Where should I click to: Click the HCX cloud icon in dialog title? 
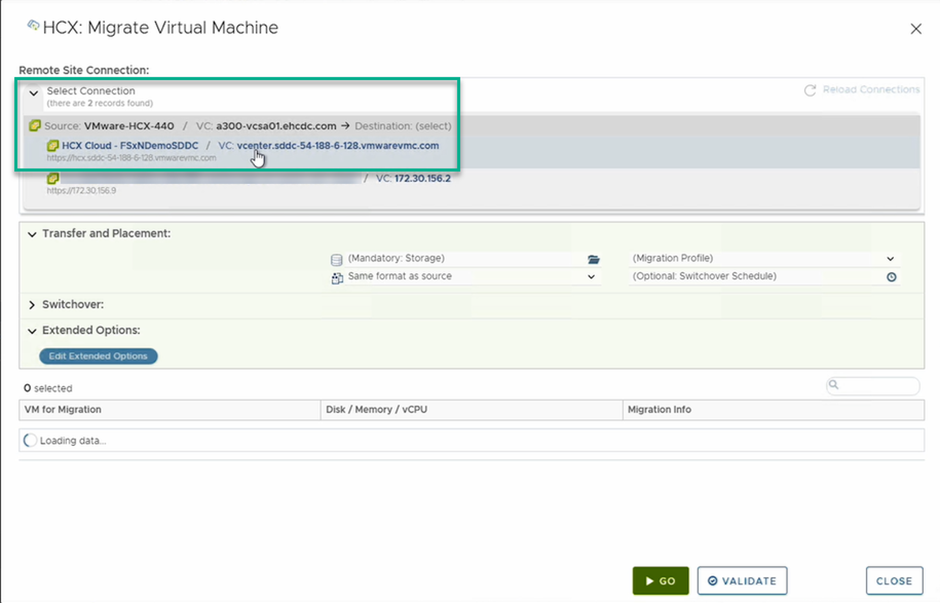point(33,25)
